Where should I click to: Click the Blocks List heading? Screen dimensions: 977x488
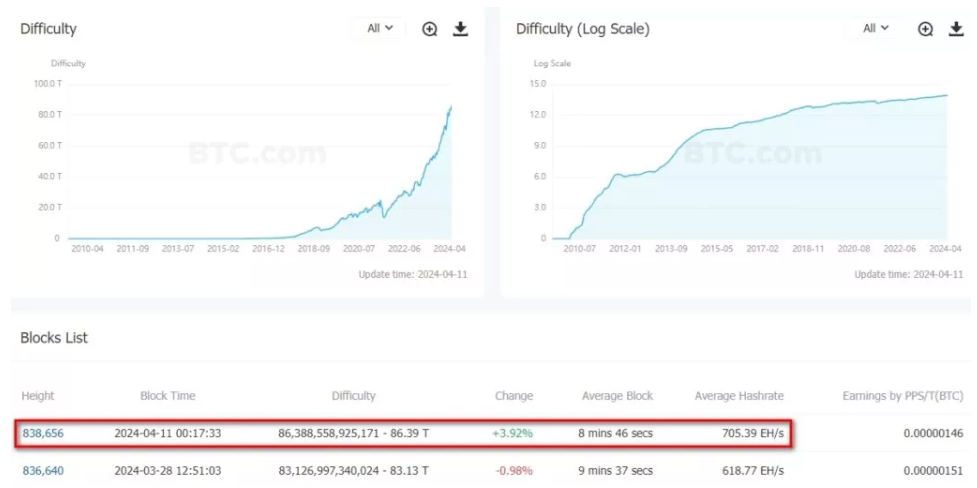pos(54,338)
